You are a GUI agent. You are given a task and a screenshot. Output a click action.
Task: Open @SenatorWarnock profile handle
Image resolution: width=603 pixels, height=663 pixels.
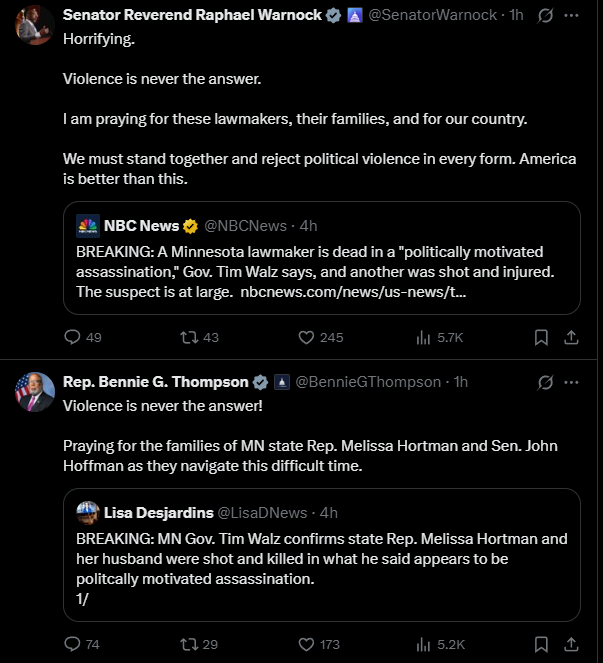click(433, 15)
